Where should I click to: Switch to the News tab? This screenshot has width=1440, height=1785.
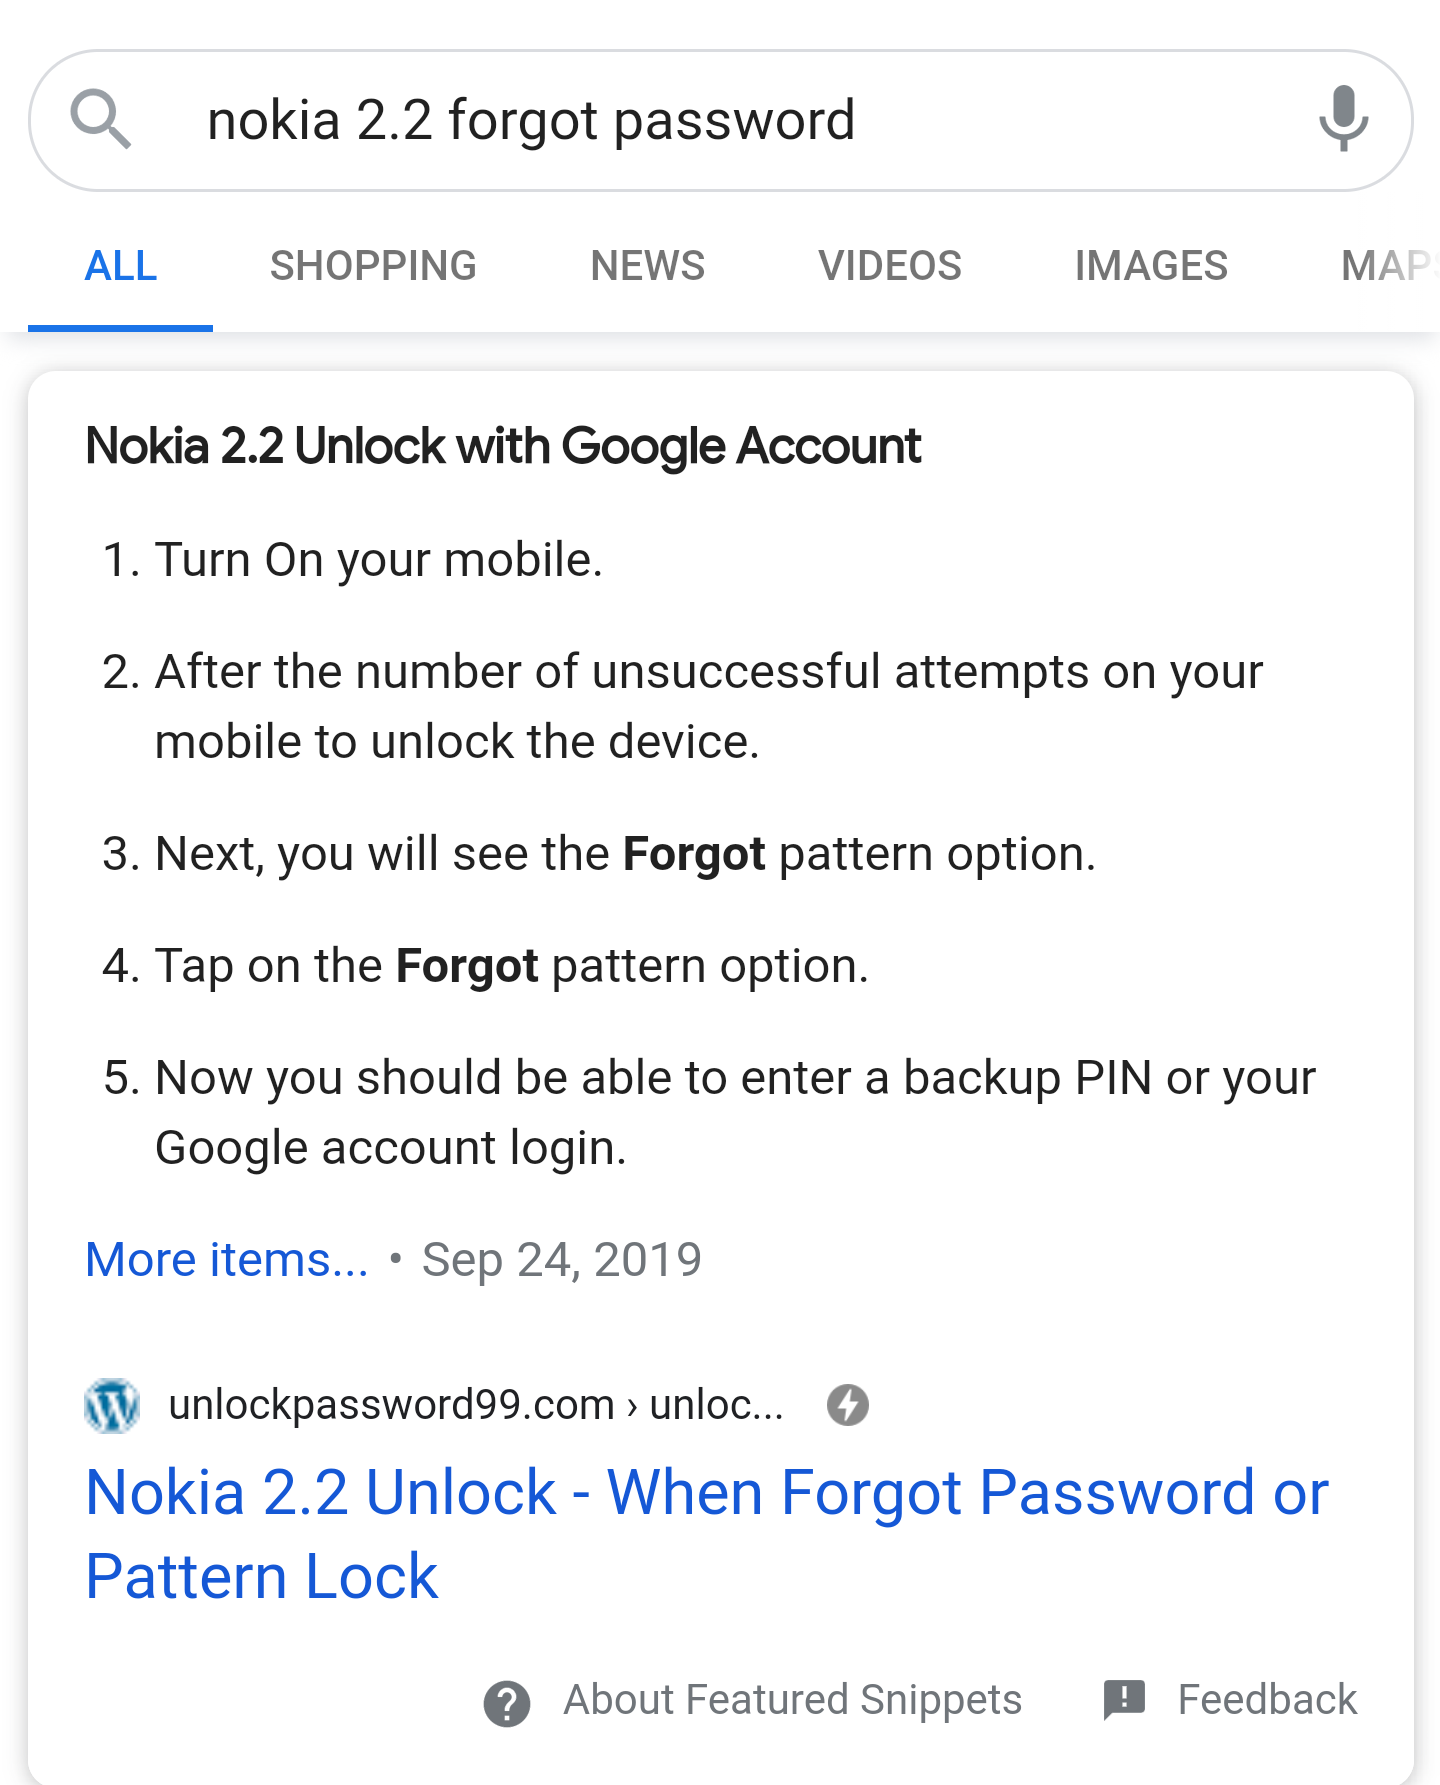point(648,266)
